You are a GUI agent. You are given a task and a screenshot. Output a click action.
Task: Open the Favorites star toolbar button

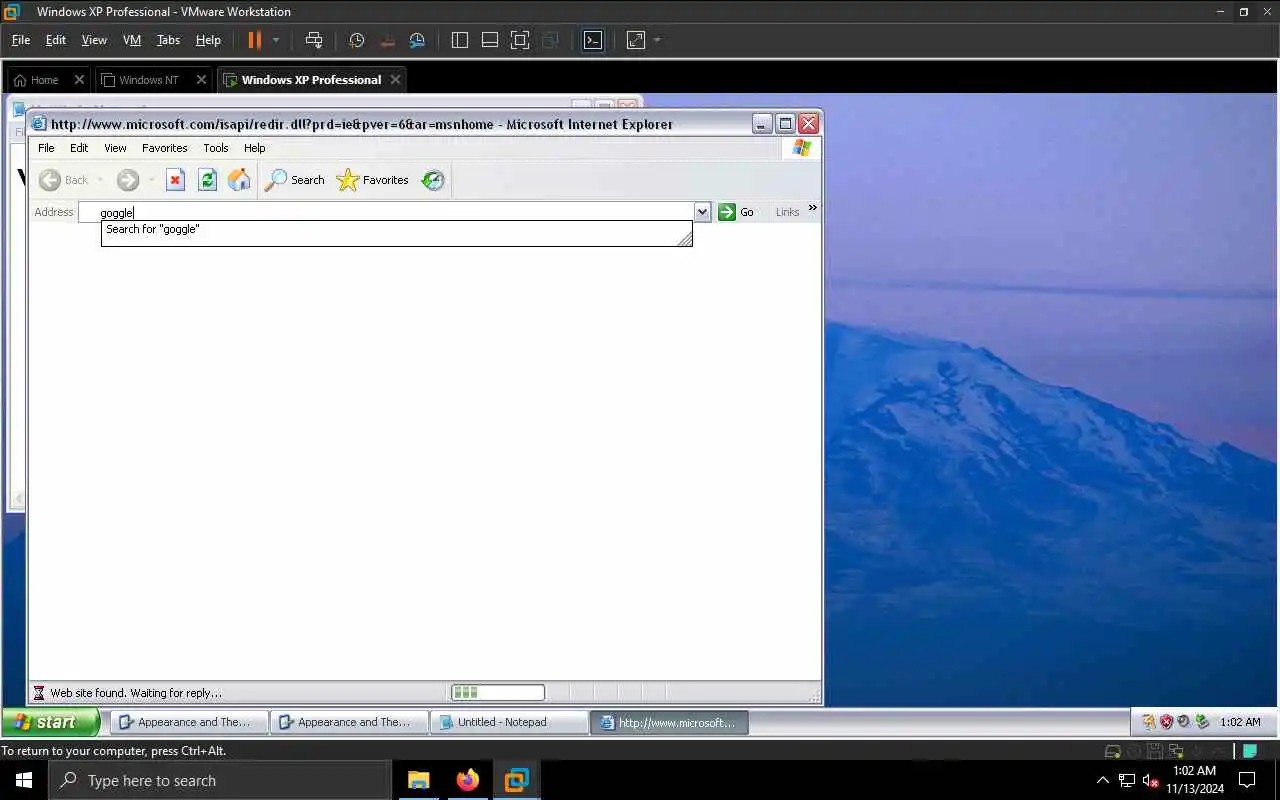point(372,180)
